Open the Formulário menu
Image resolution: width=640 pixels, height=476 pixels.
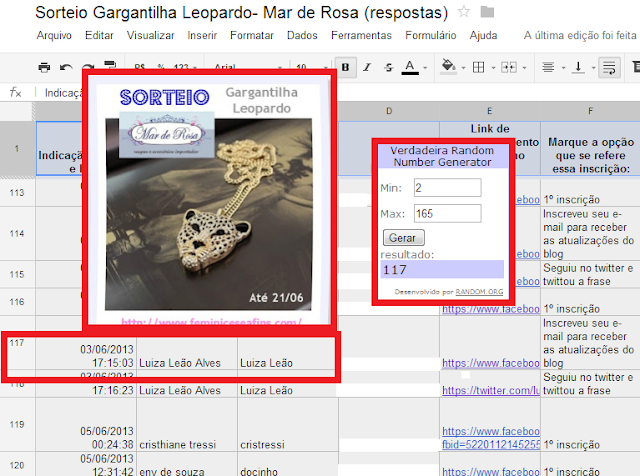click(x=431, y=36)
